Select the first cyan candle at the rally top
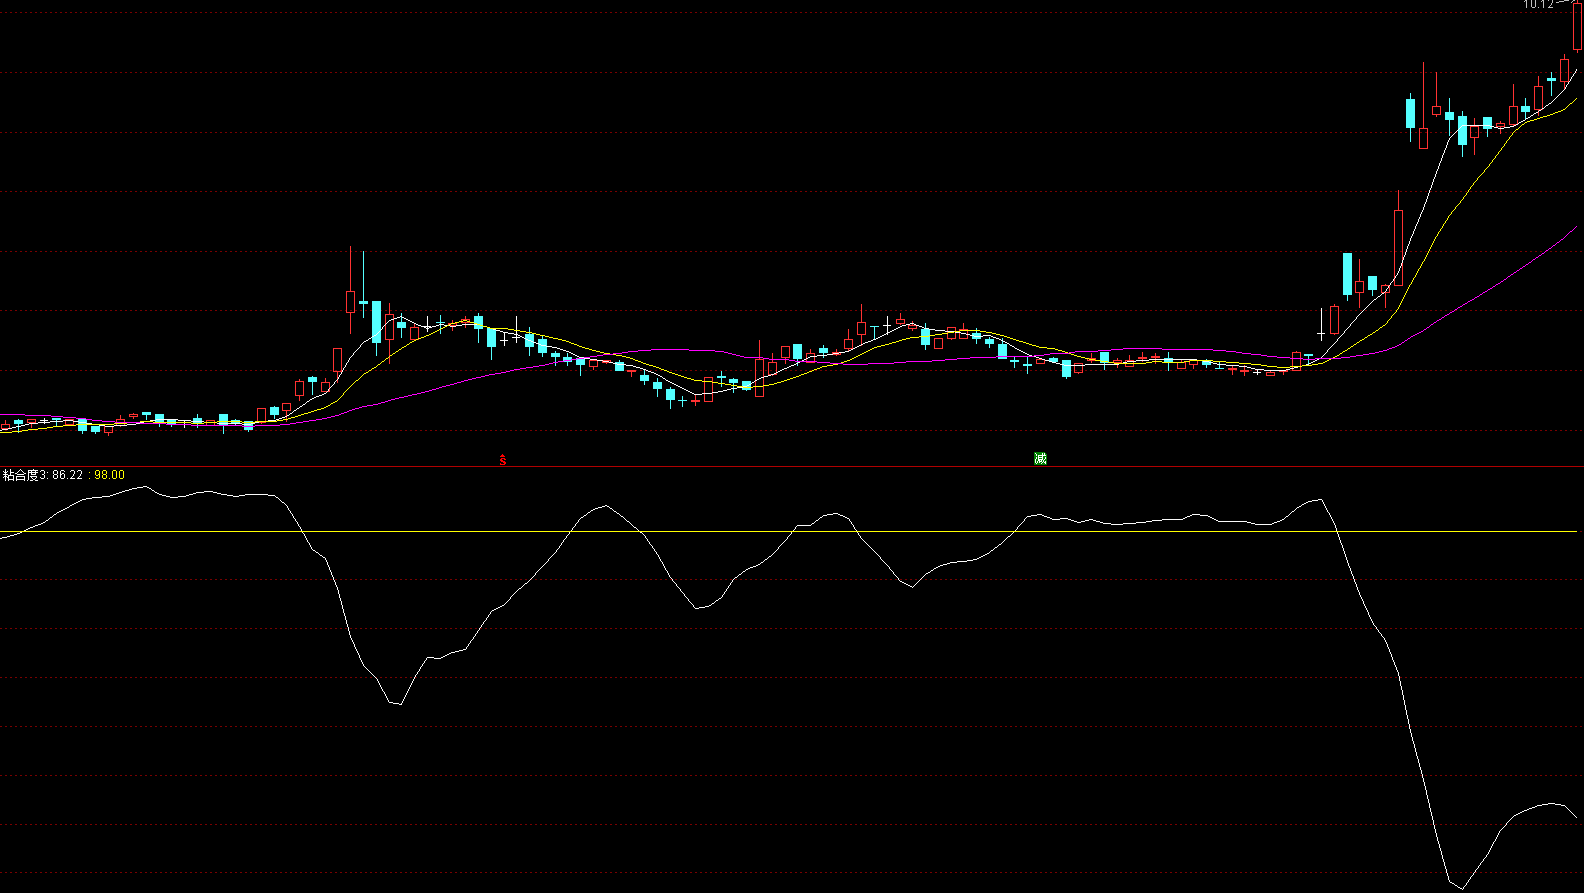Image resolution: width=1584 pixels, height=893 pixels. coord(1411,112)
